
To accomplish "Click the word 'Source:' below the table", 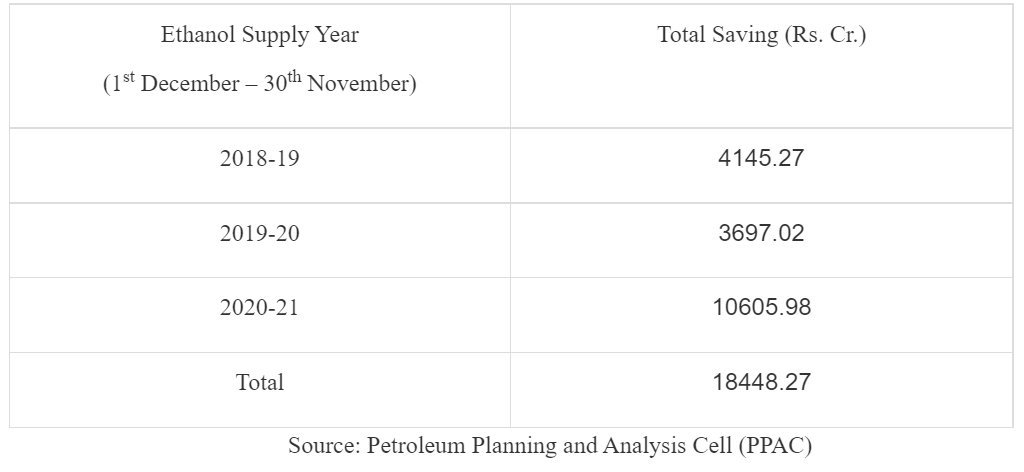I will 324,445.
